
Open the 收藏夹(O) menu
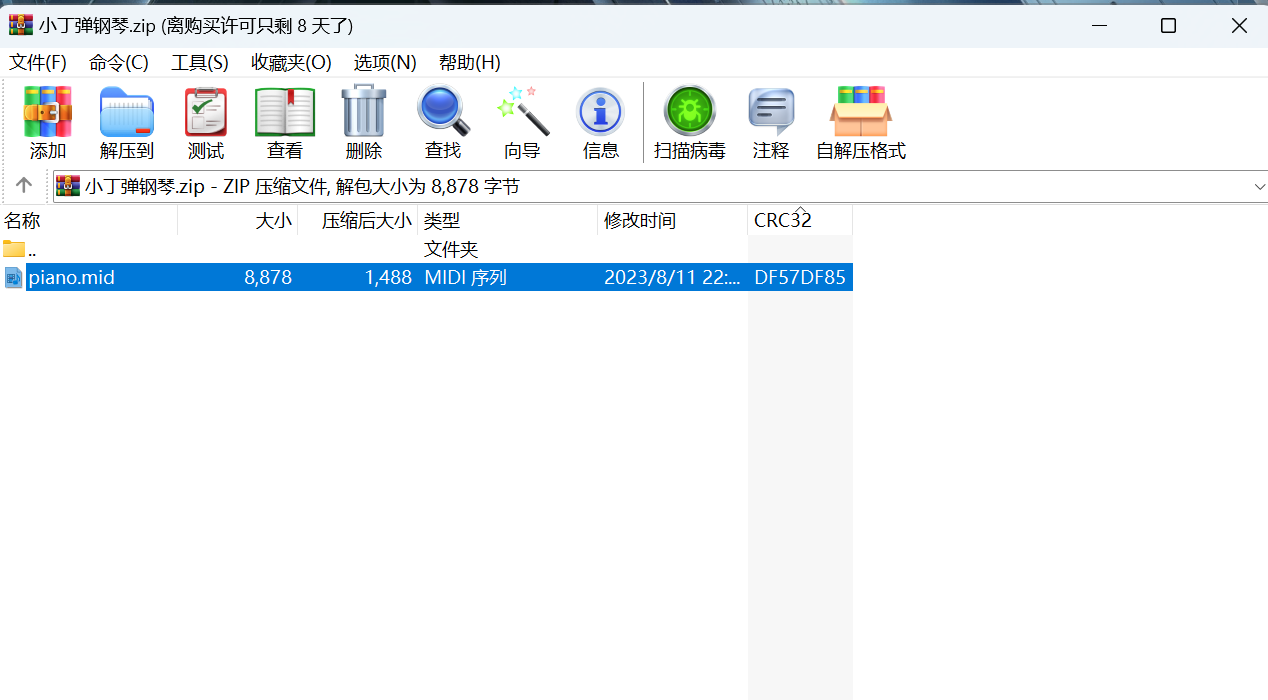[x=291, y=62]
